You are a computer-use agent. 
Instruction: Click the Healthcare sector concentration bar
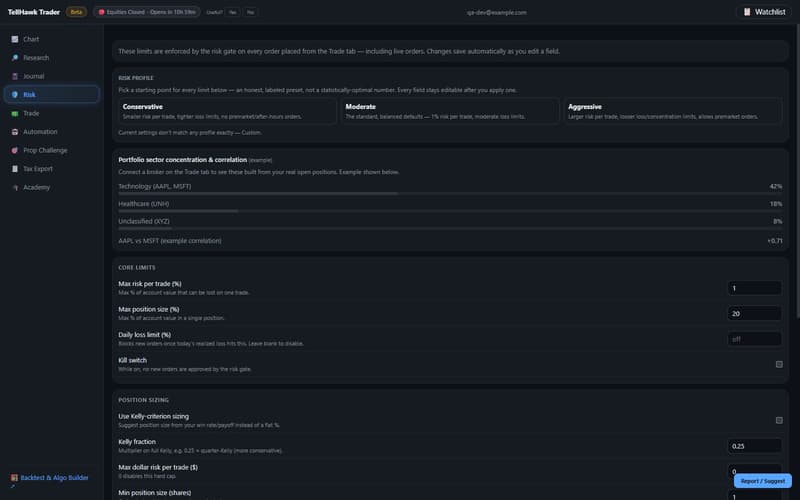450,211
